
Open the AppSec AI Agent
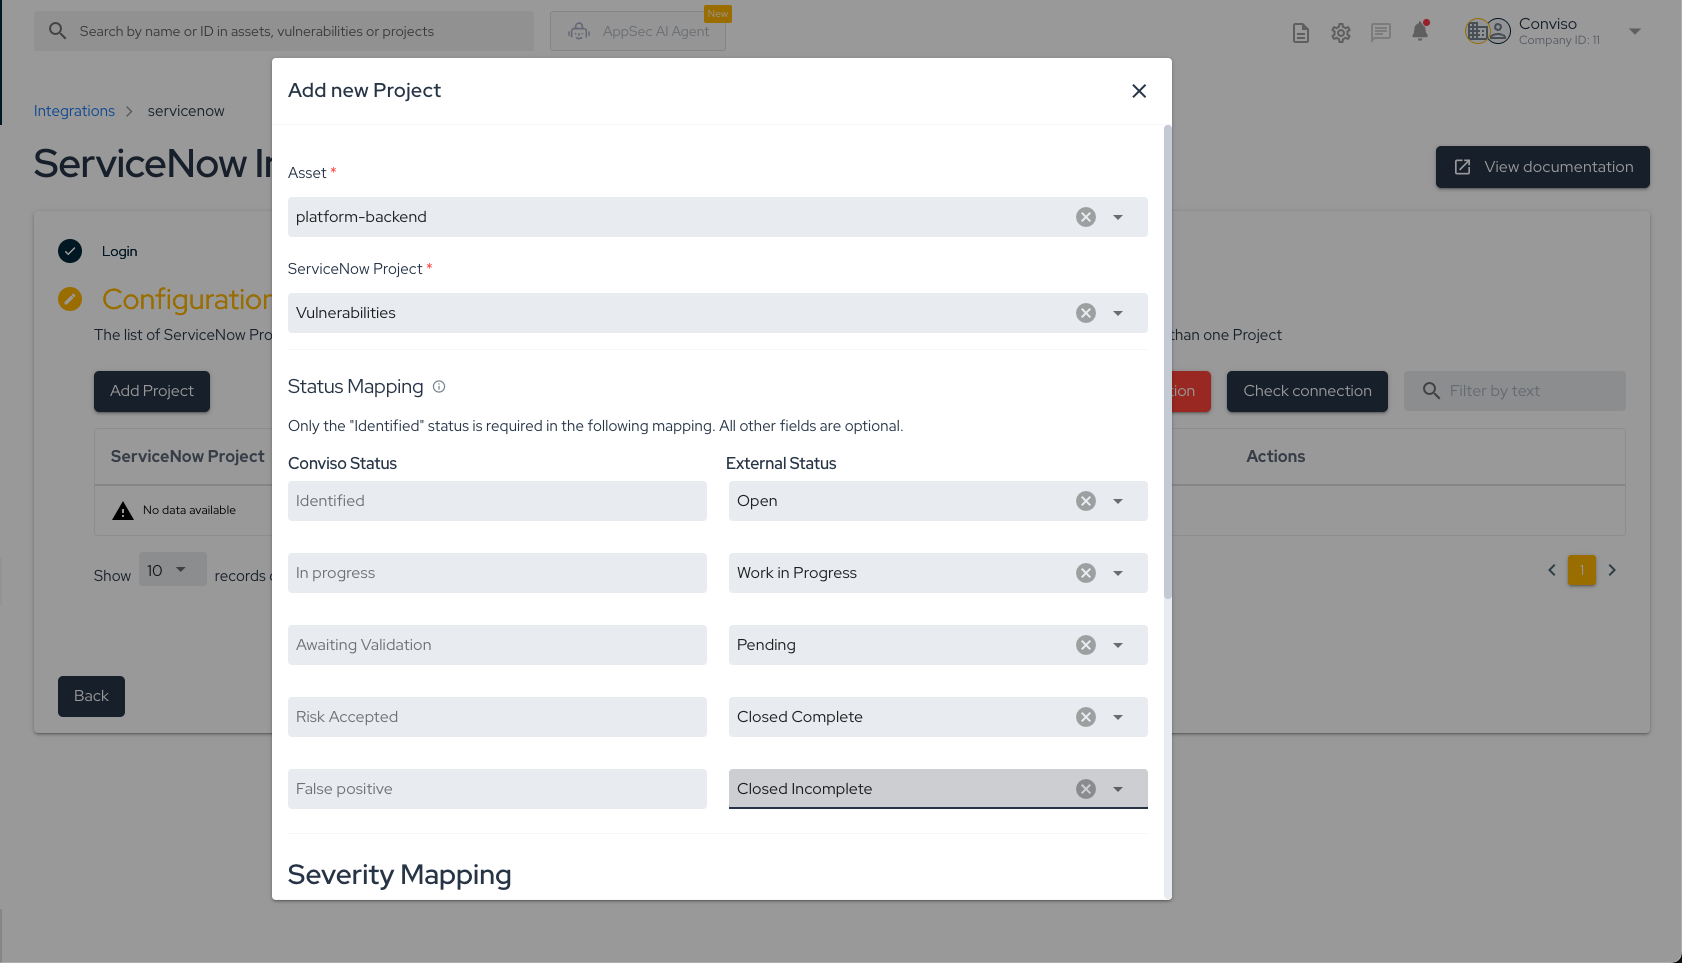click(x=637, y=30)
